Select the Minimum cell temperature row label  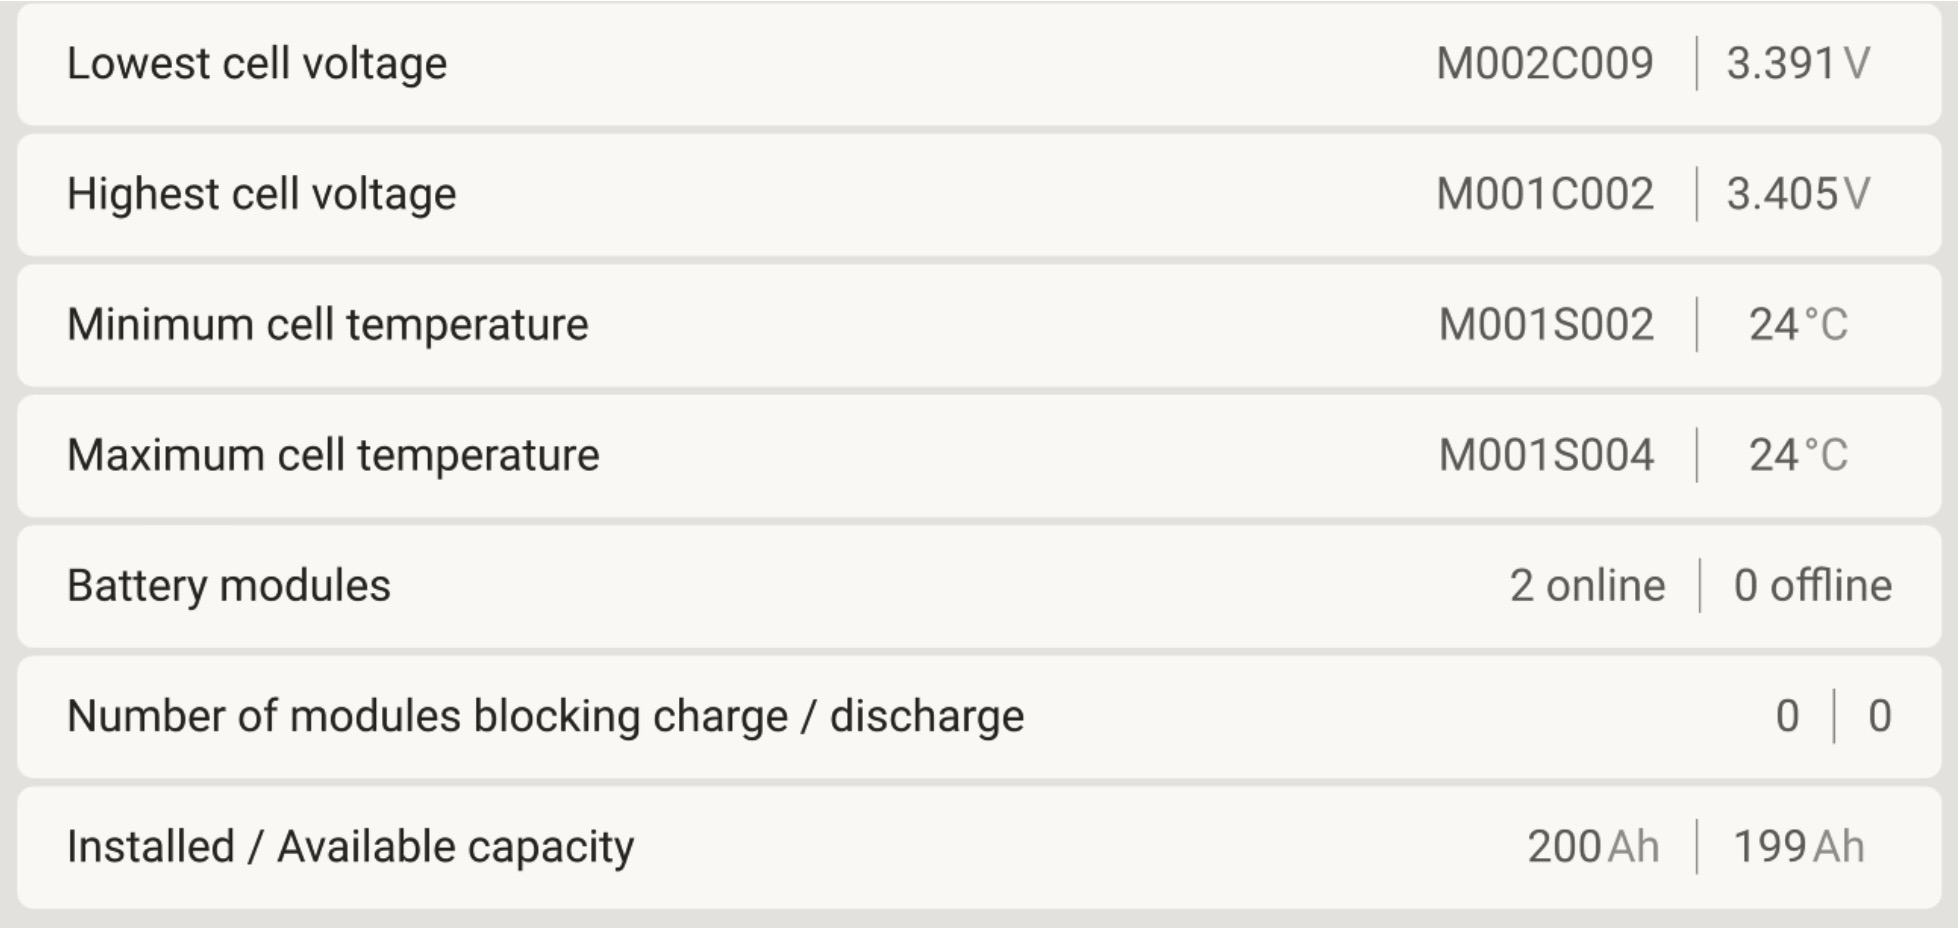(x=328, y=325)
